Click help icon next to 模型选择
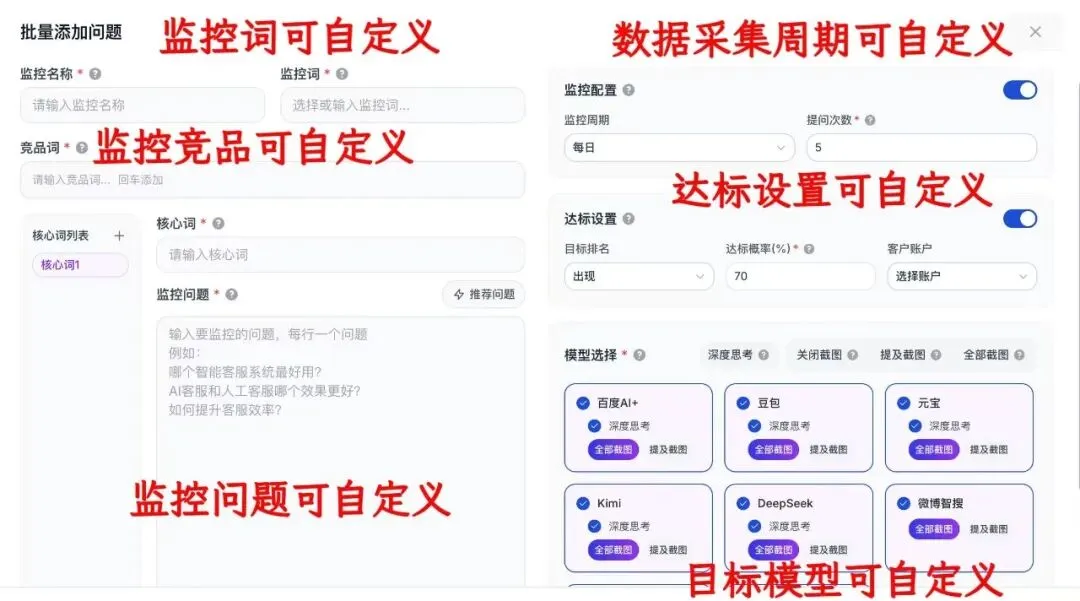 [639, 355]
